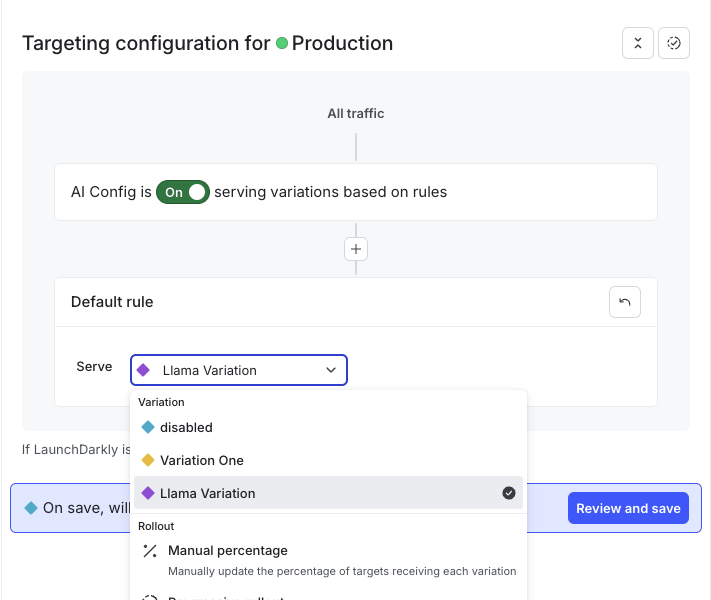The image size is (711, 600).
Task: Click the chevron arrow in Serve dropdown
Action: pos(331,370)
